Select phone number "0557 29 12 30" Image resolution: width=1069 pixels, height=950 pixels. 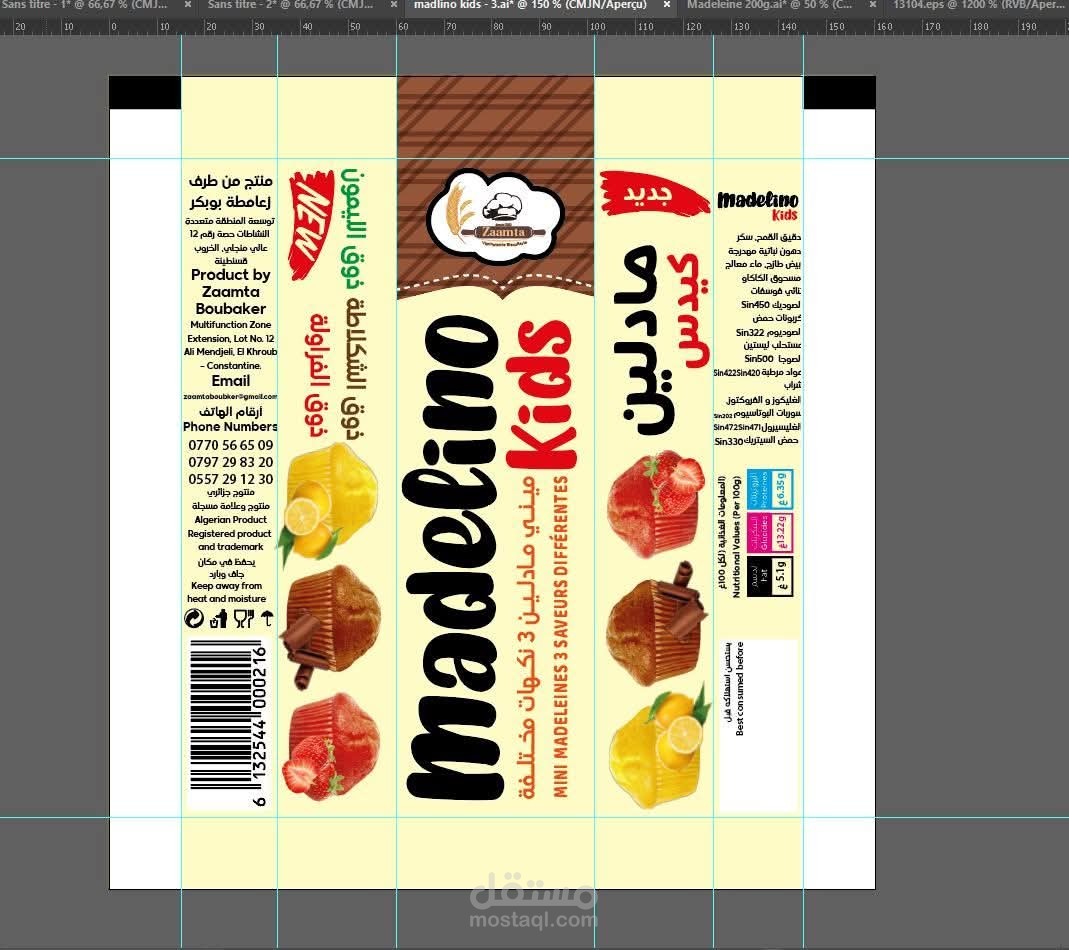230,479
